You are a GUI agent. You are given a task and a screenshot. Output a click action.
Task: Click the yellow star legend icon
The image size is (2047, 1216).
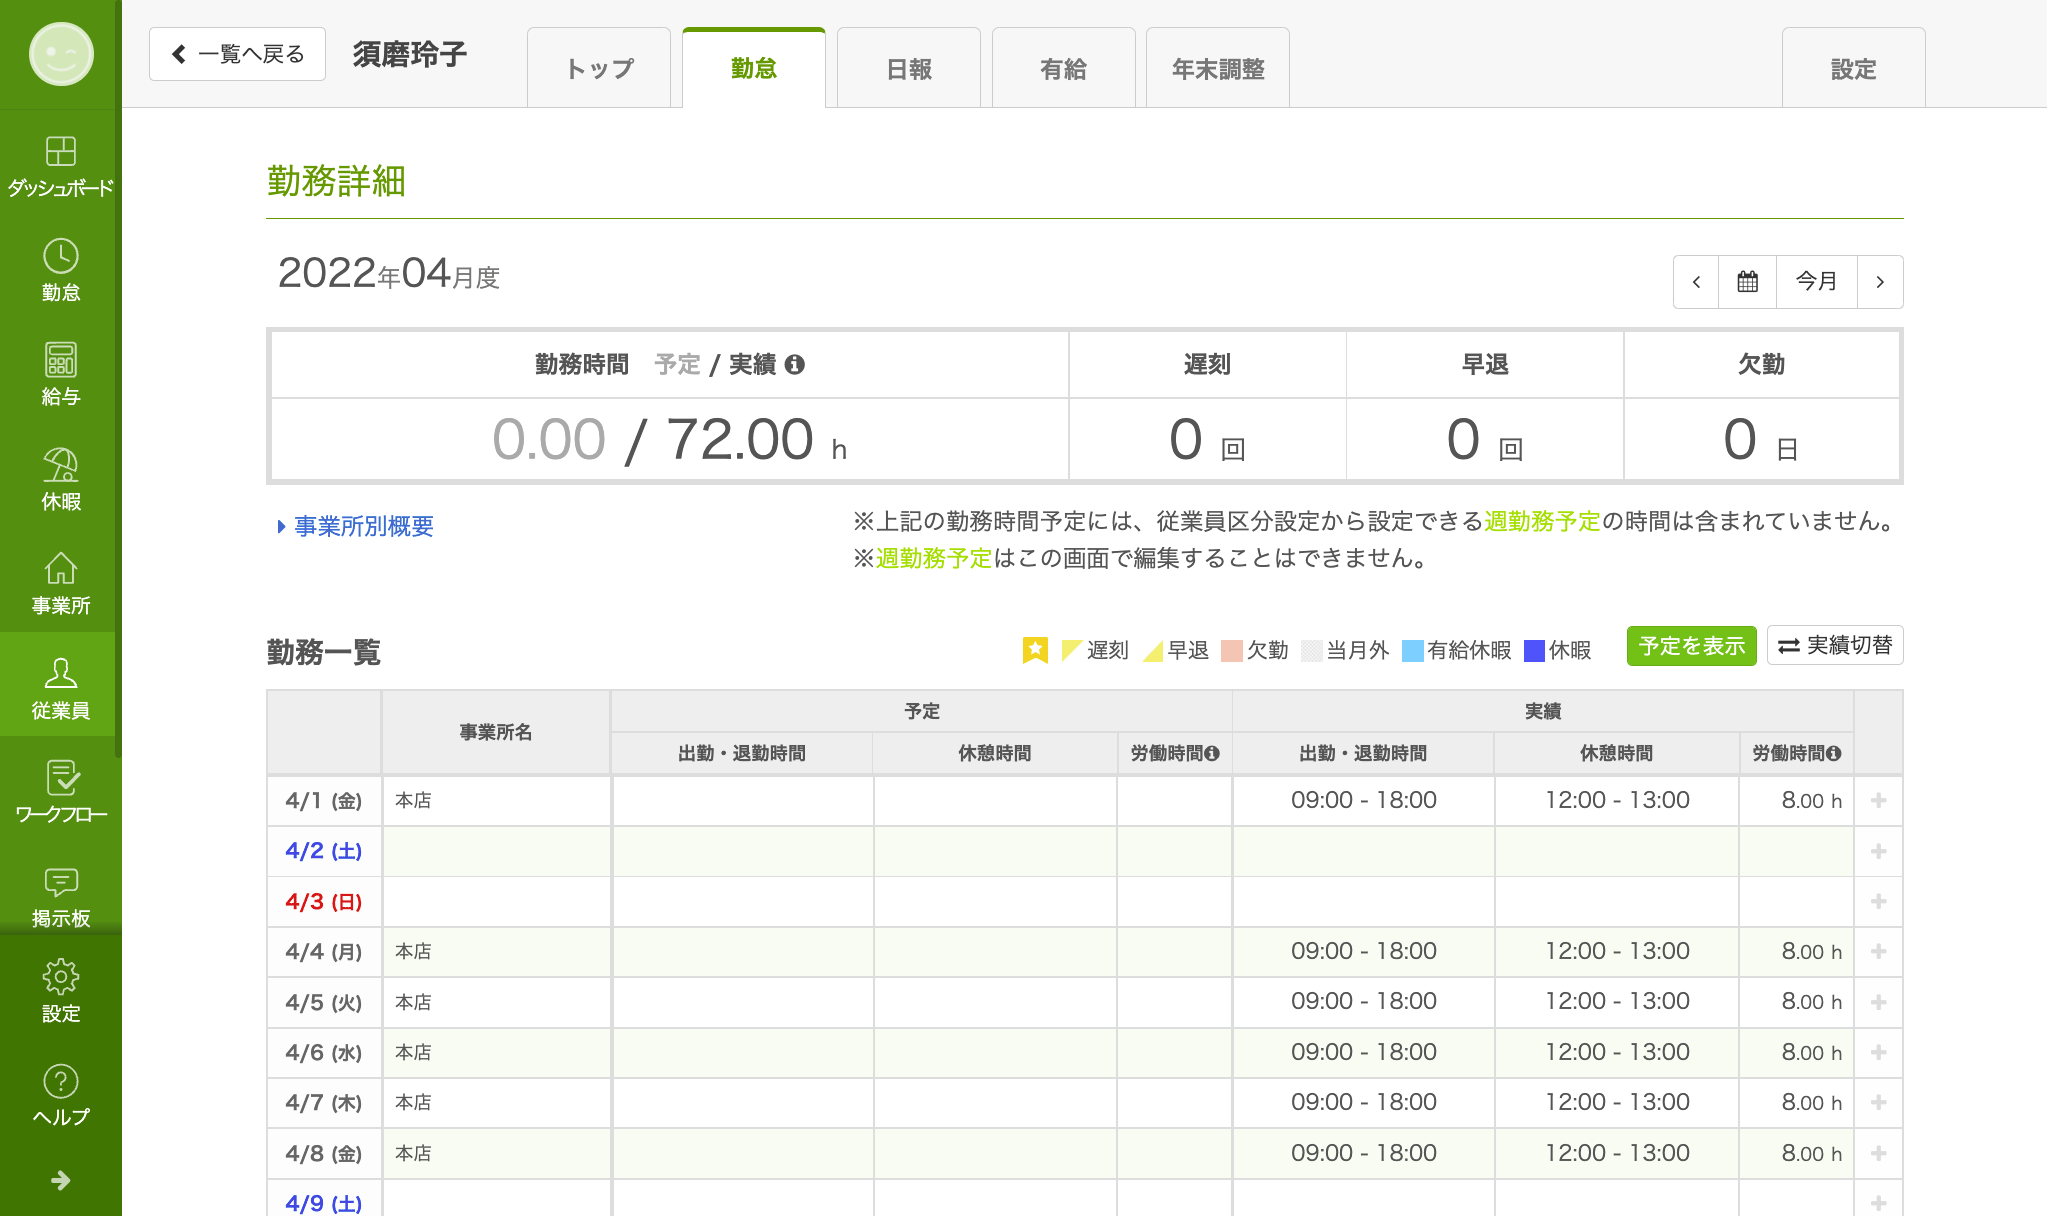(x=1035, y=650)
